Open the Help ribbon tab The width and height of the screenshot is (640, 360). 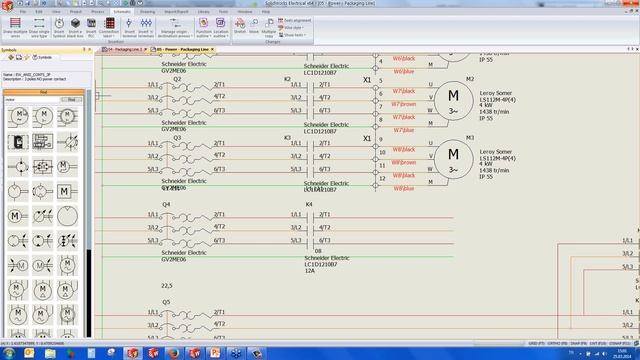click(266, 12)
